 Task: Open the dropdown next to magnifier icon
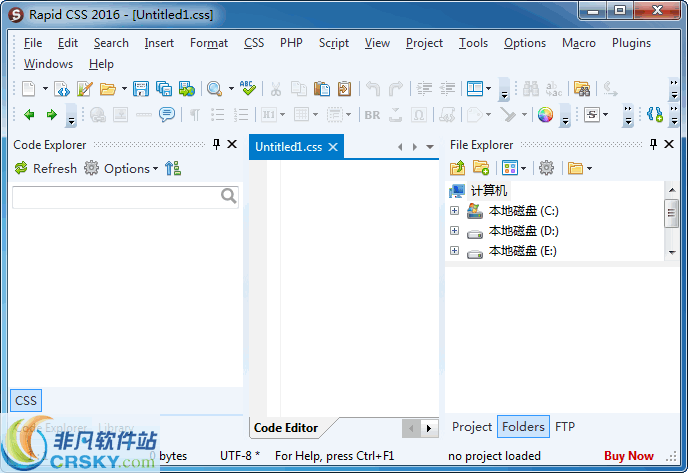pos(231,89)
